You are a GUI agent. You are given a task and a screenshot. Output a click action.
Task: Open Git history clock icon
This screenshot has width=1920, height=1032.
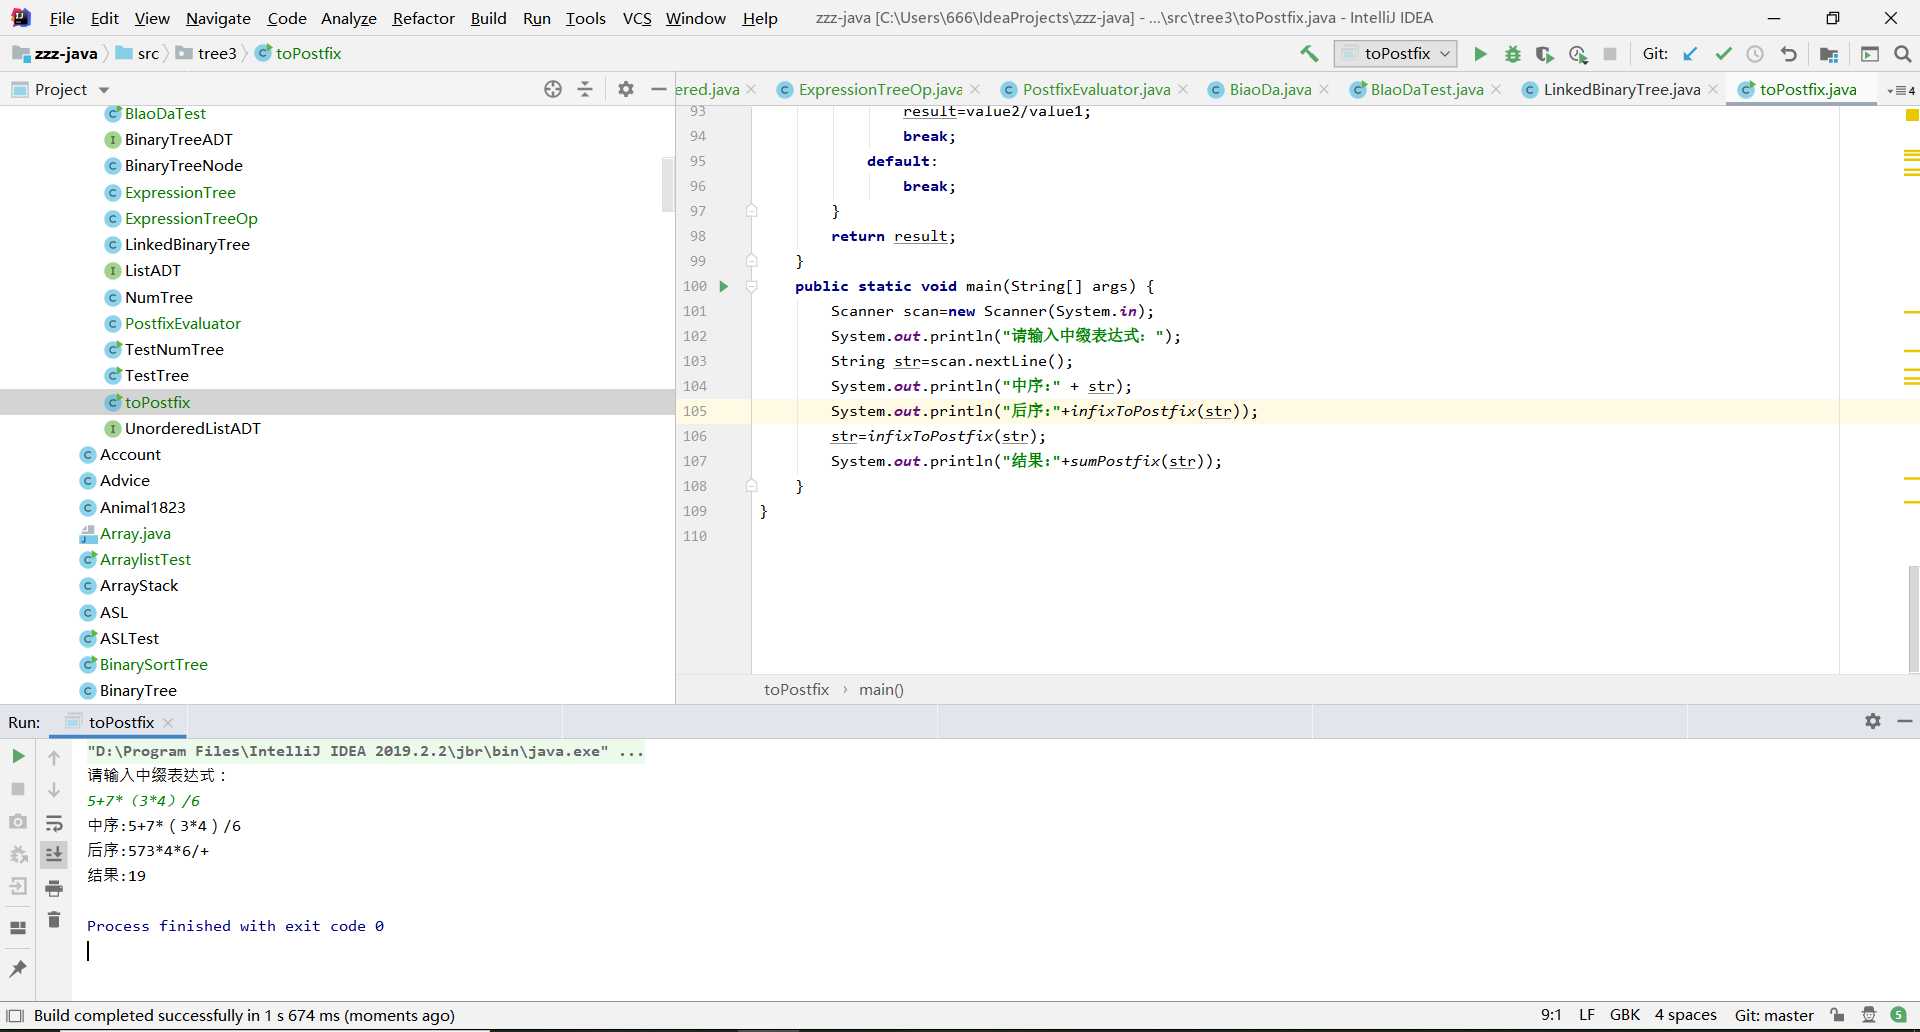(1755, 54)
